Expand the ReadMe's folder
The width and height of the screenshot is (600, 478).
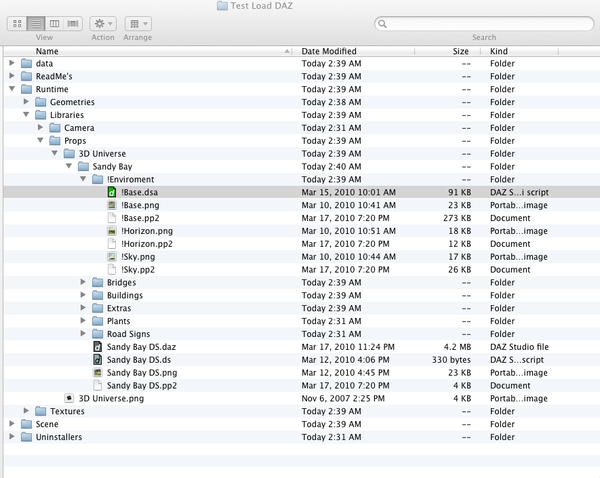coord(12,76)
